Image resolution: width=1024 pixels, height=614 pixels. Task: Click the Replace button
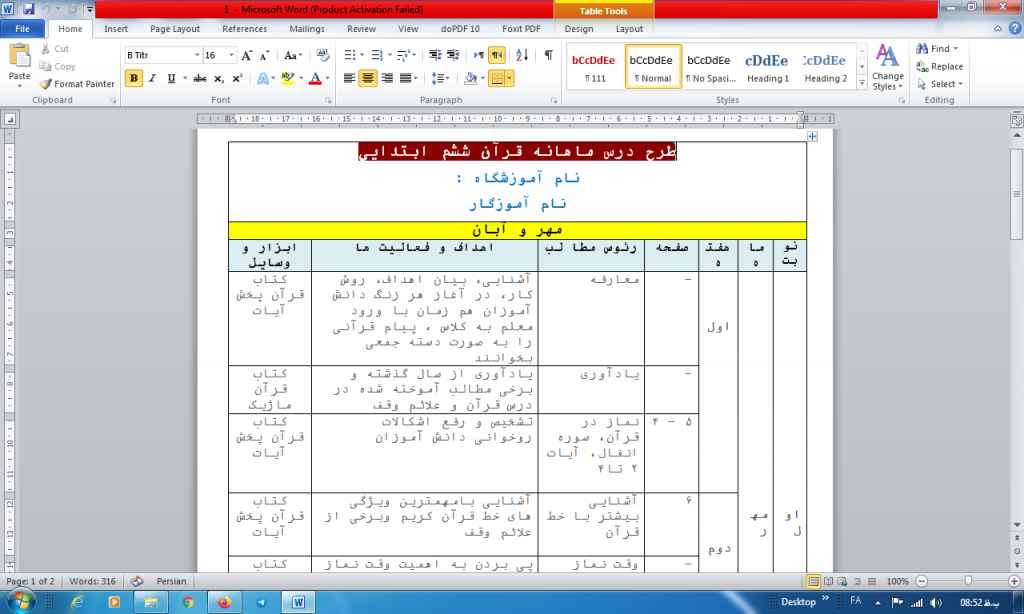939,66
